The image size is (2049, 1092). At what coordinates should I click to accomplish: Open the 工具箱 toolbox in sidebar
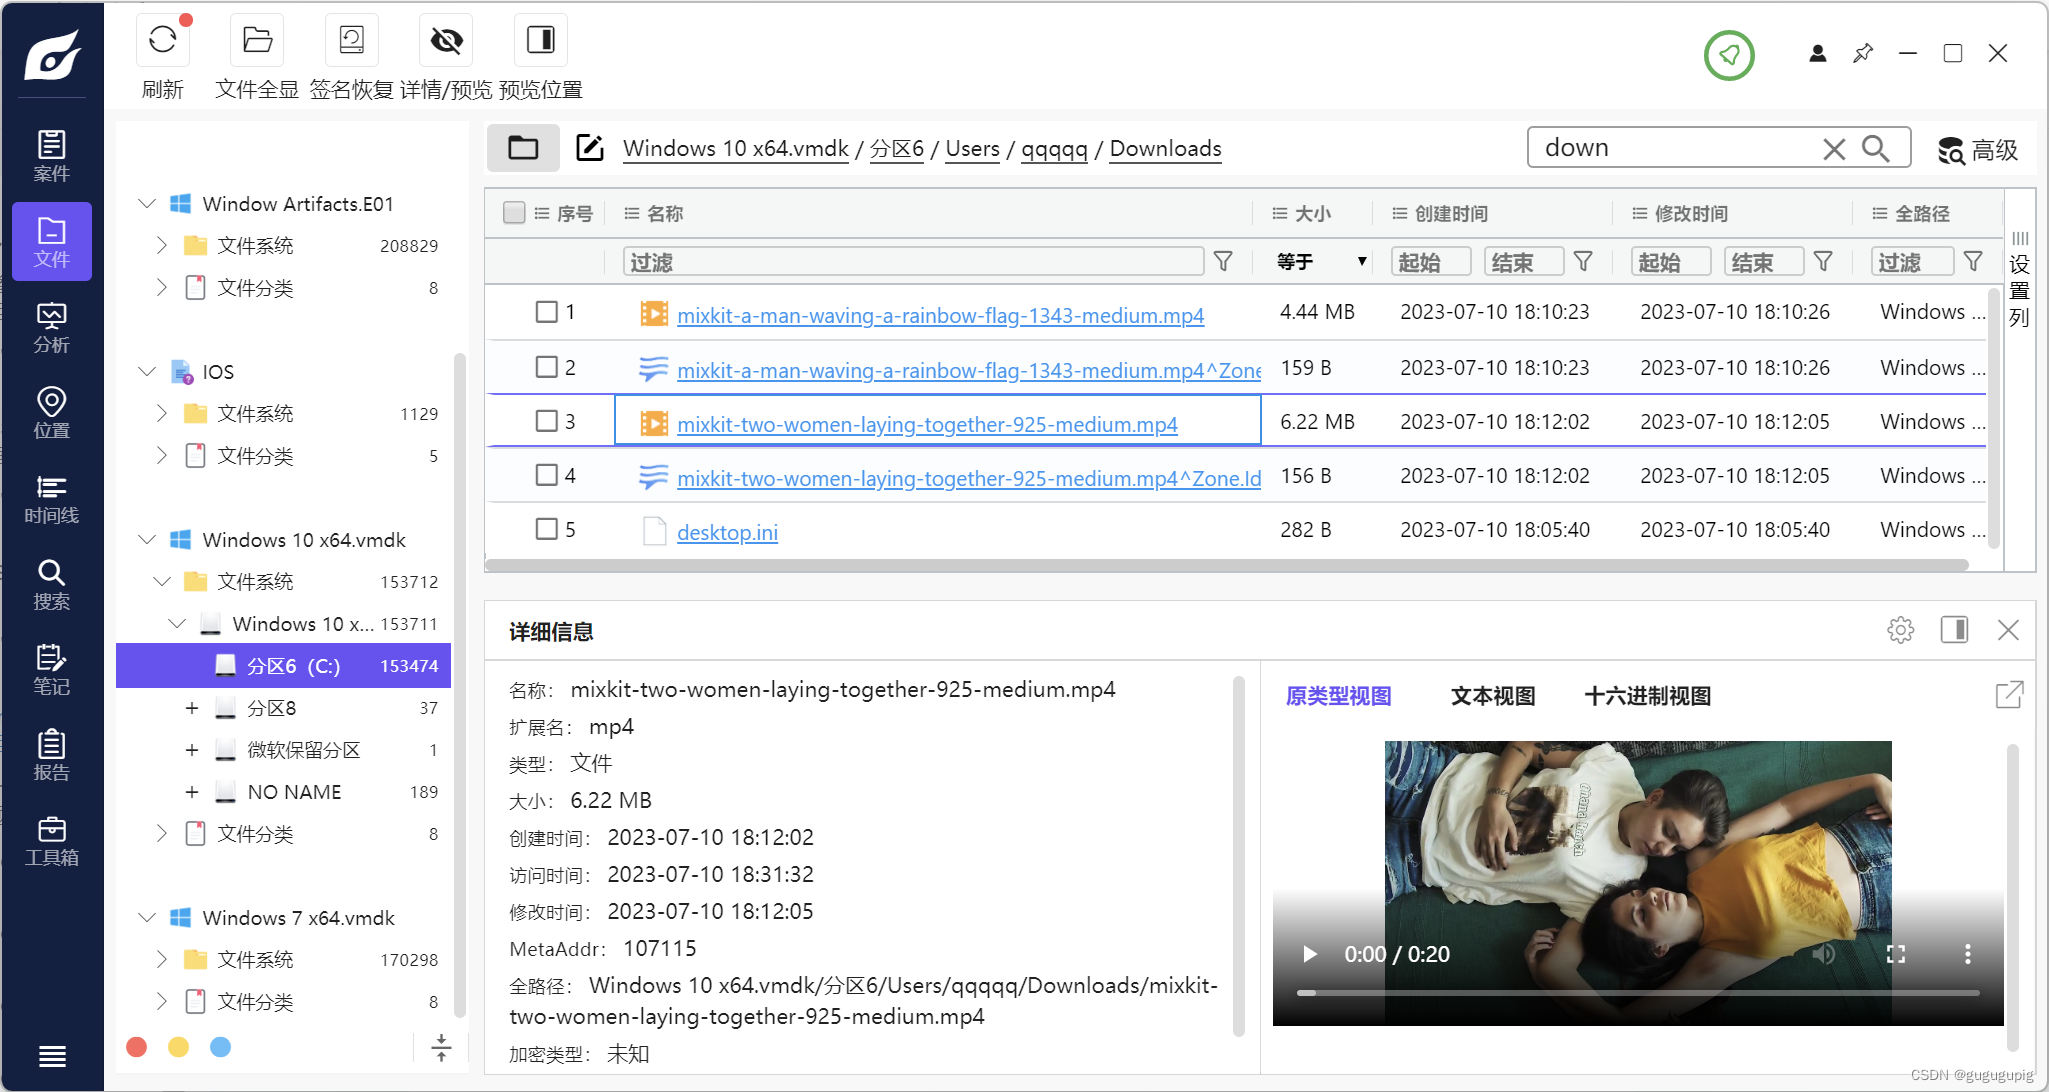[x=51, y=841]
